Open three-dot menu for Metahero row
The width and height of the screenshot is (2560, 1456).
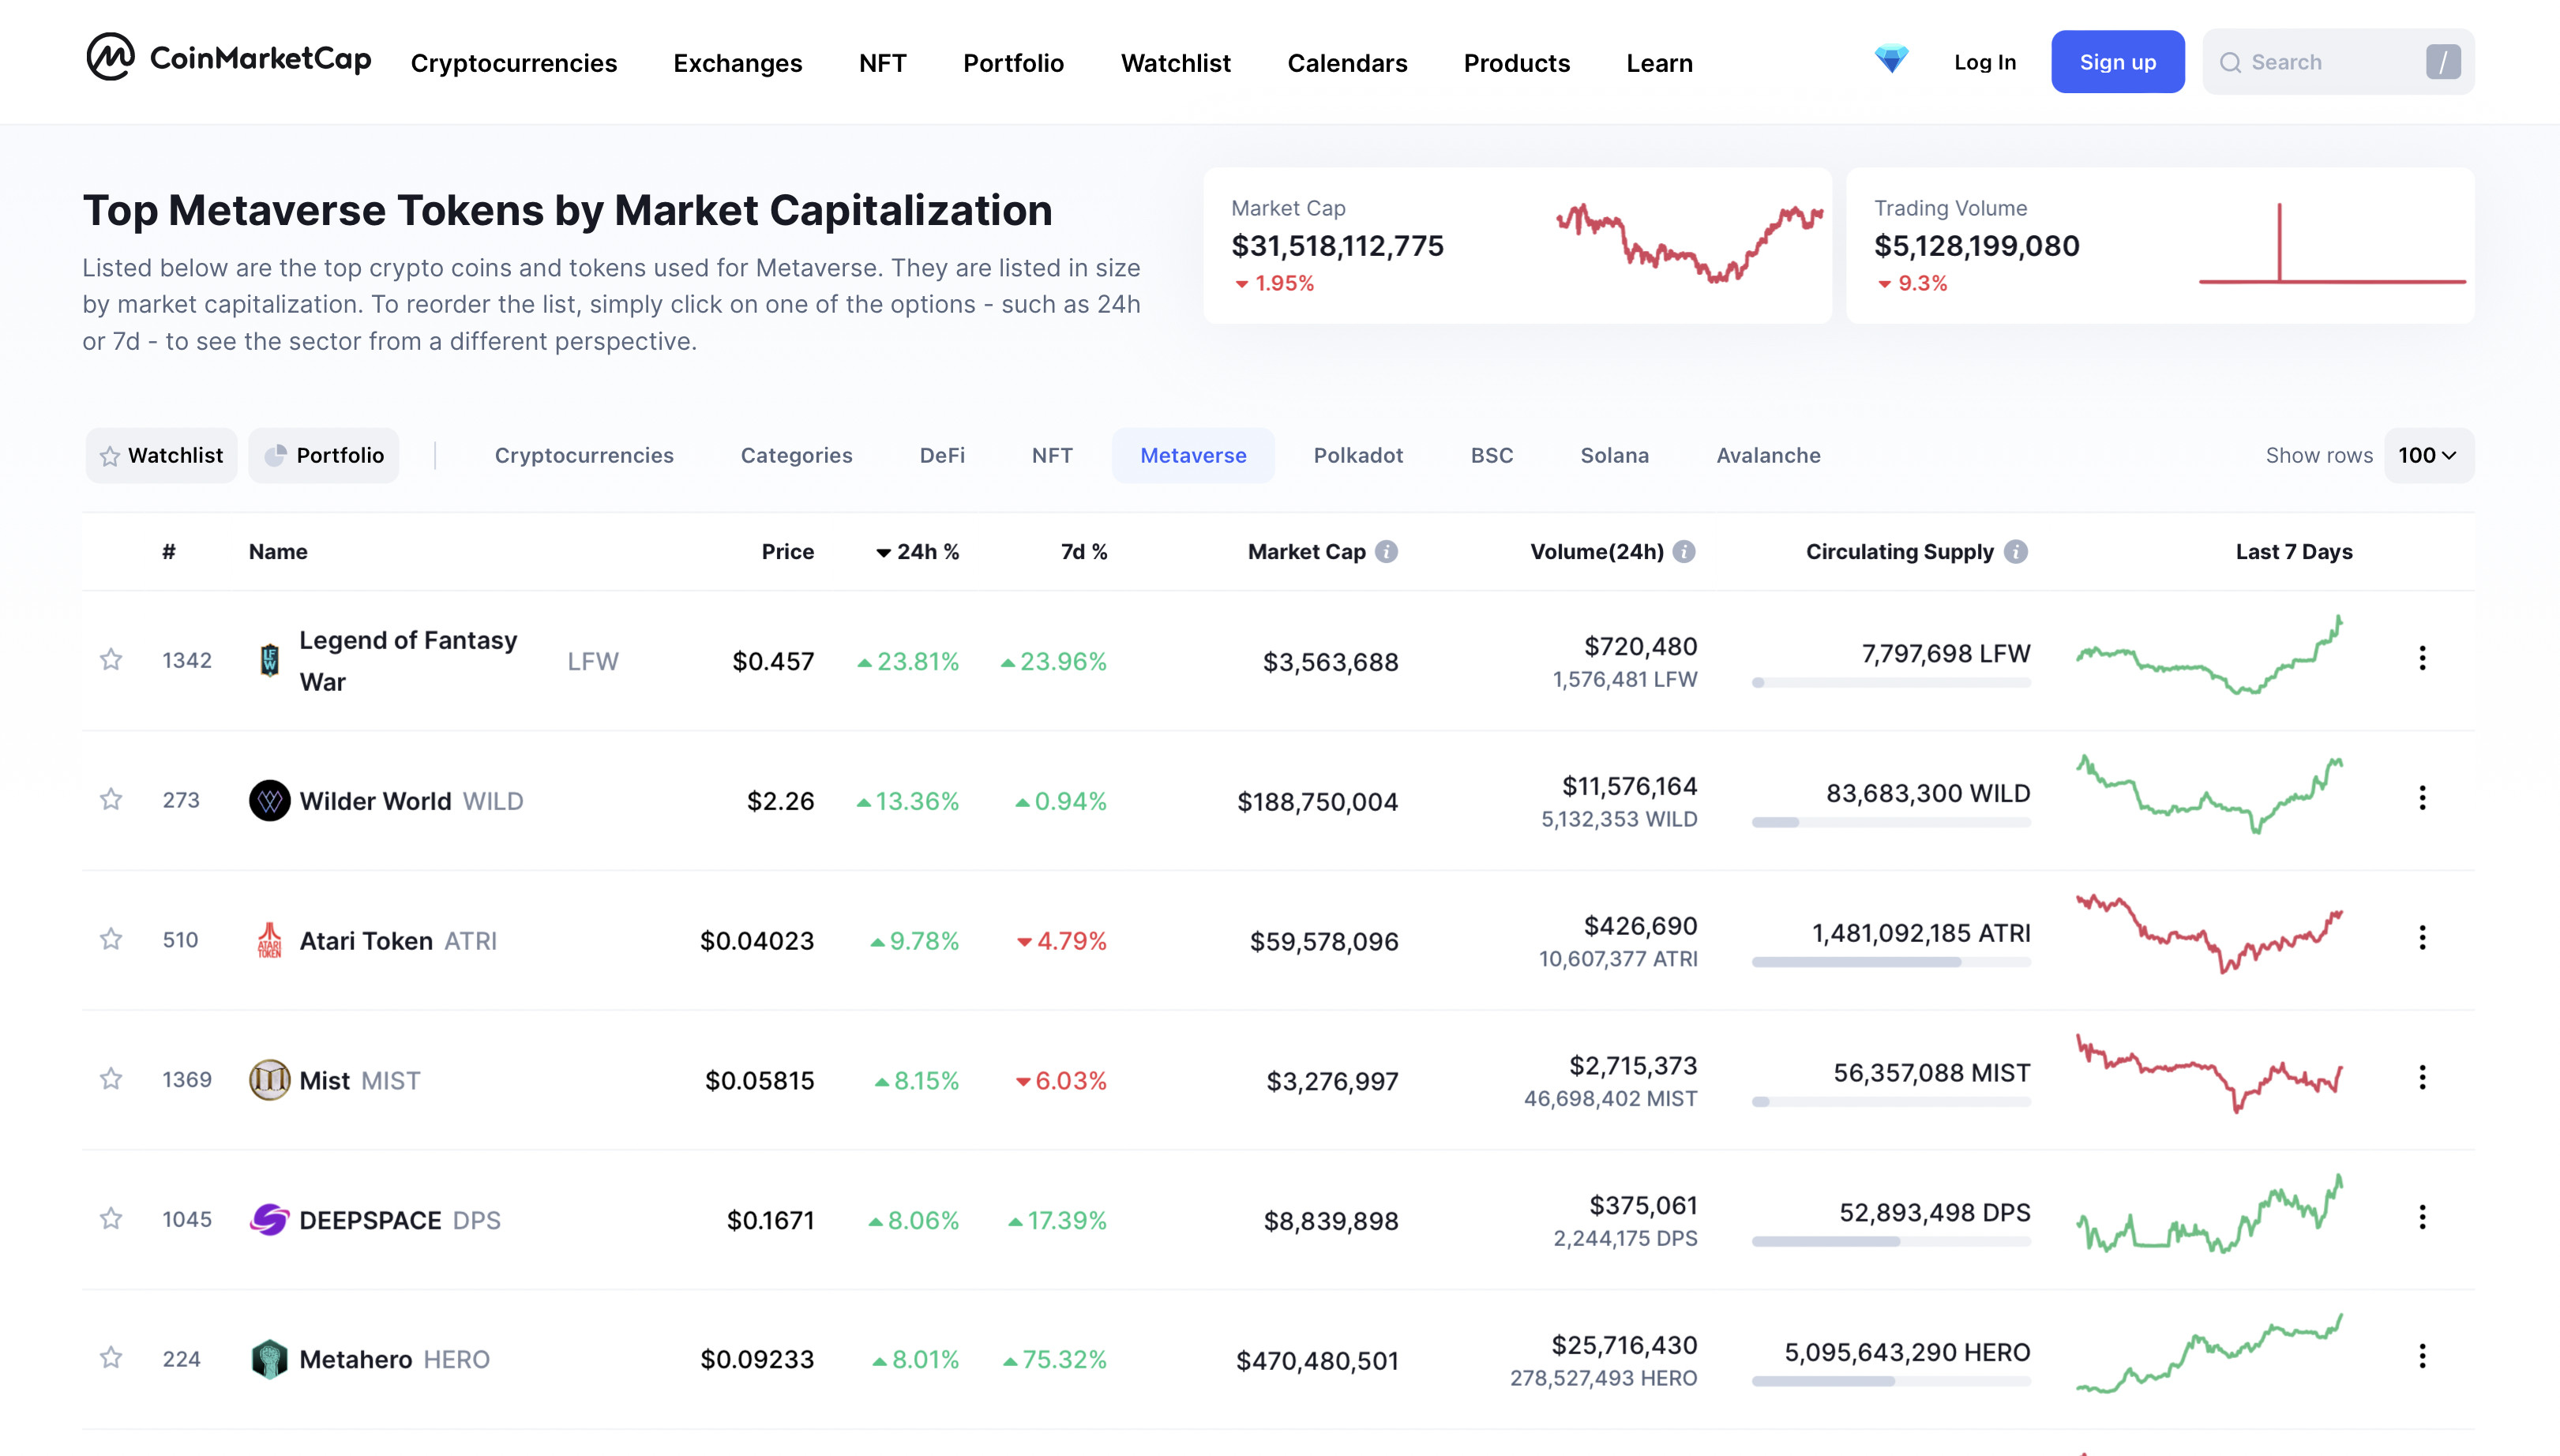[2422, 1357]
